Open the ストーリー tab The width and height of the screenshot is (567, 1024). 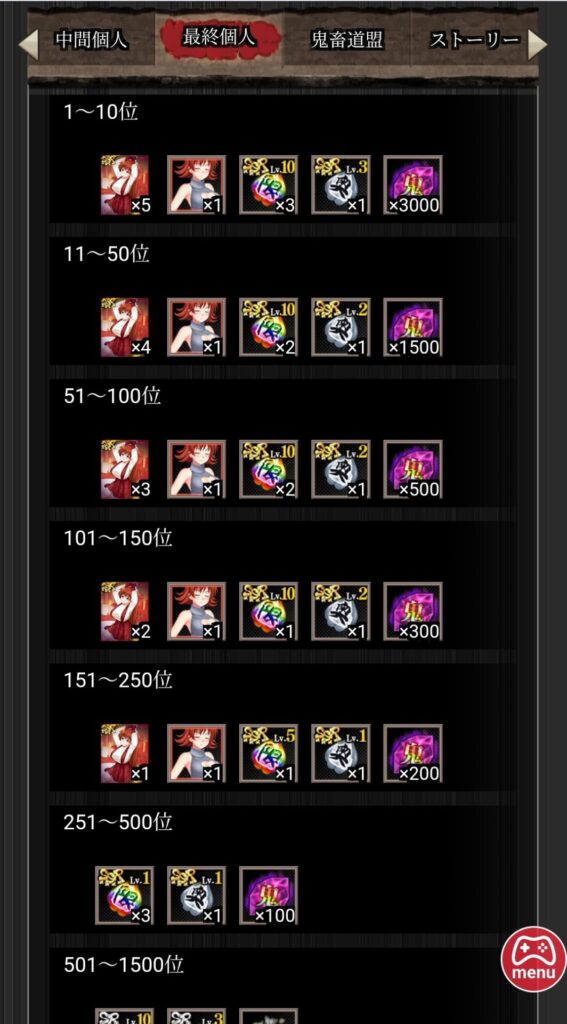[474, 40]
